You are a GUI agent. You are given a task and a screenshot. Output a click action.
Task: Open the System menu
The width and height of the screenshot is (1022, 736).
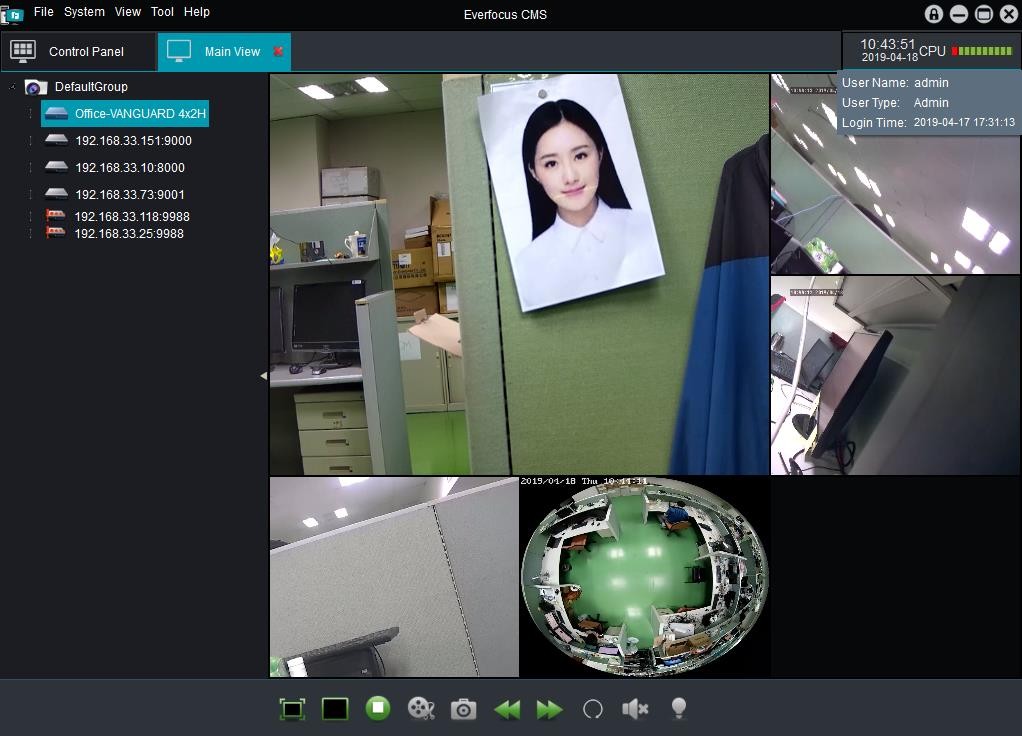(83, 12)
